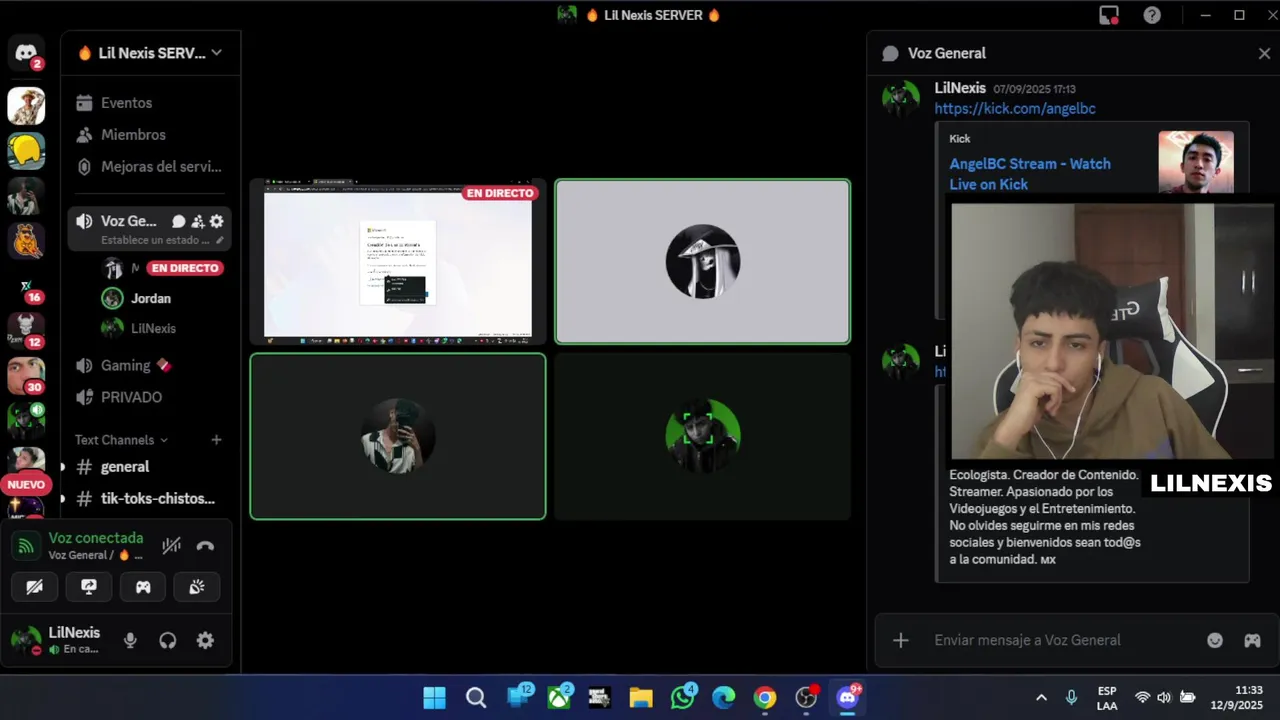This screenshot has width=1280, height=720.
Task: Open Xbox app in taskbar
Action: 558,698
